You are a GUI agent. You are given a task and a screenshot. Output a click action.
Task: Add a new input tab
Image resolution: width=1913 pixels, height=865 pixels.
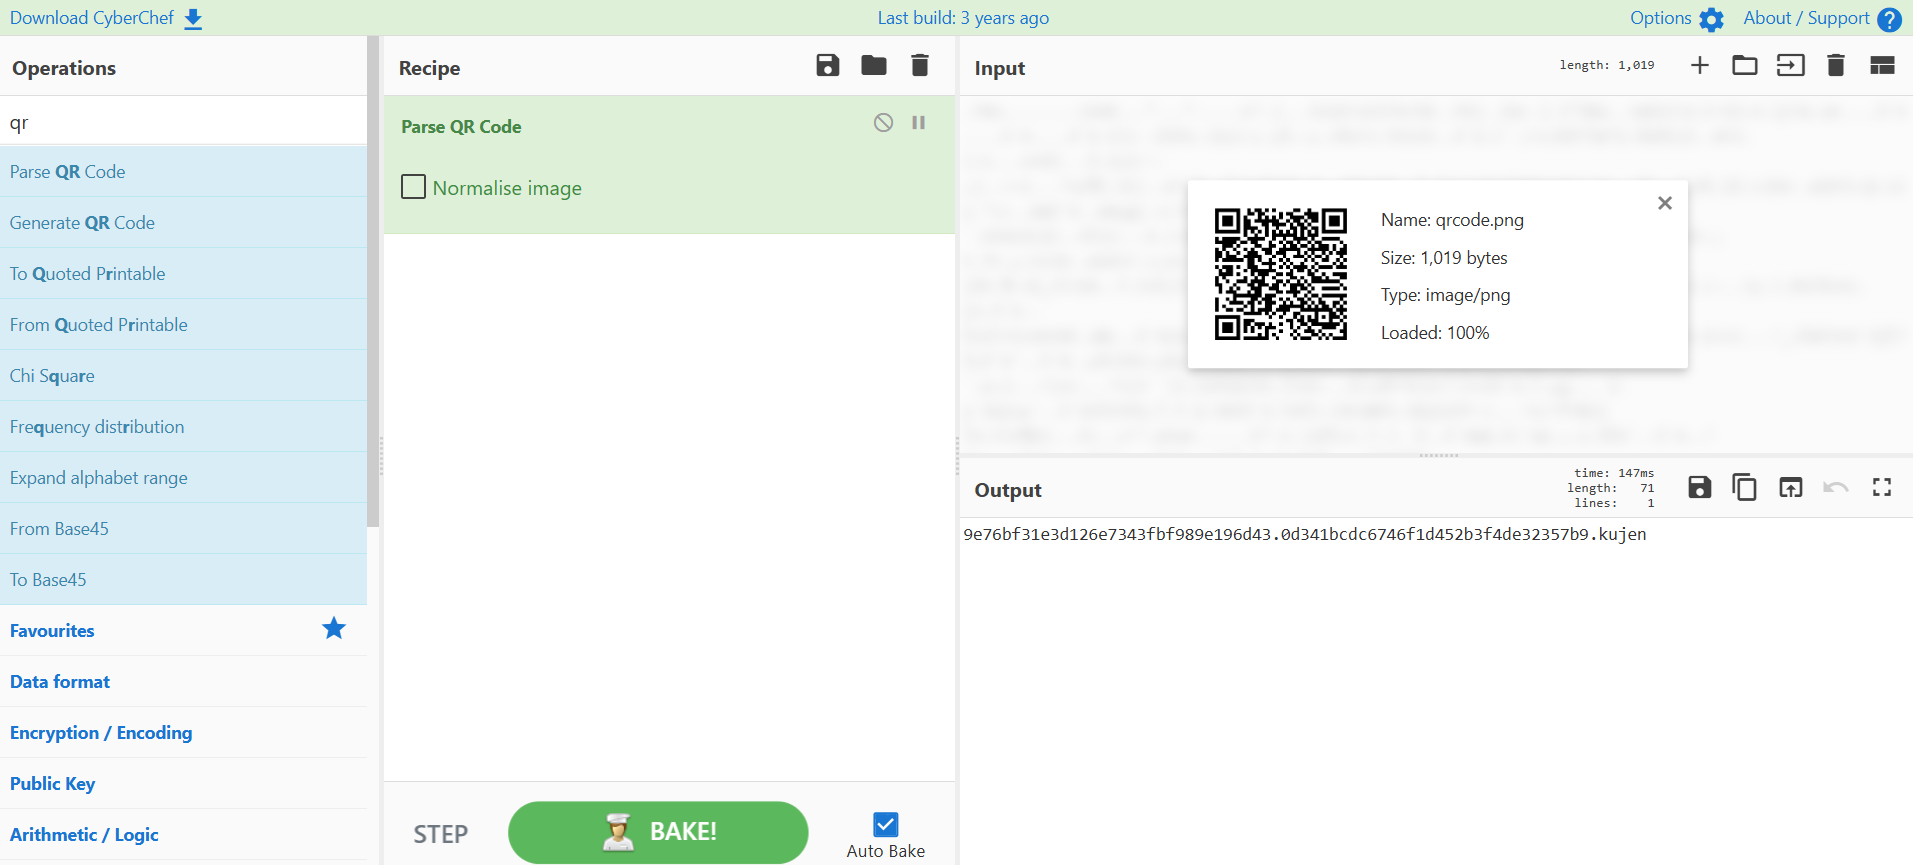click(1699, 66)
